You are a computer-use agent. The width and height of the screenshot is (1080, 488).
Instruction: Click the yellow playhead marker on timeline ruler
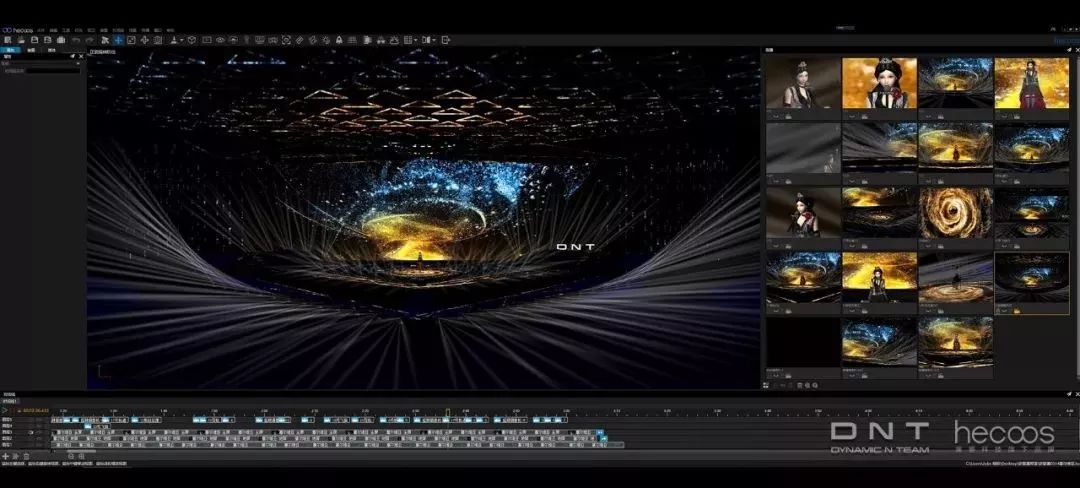point(447,411)
